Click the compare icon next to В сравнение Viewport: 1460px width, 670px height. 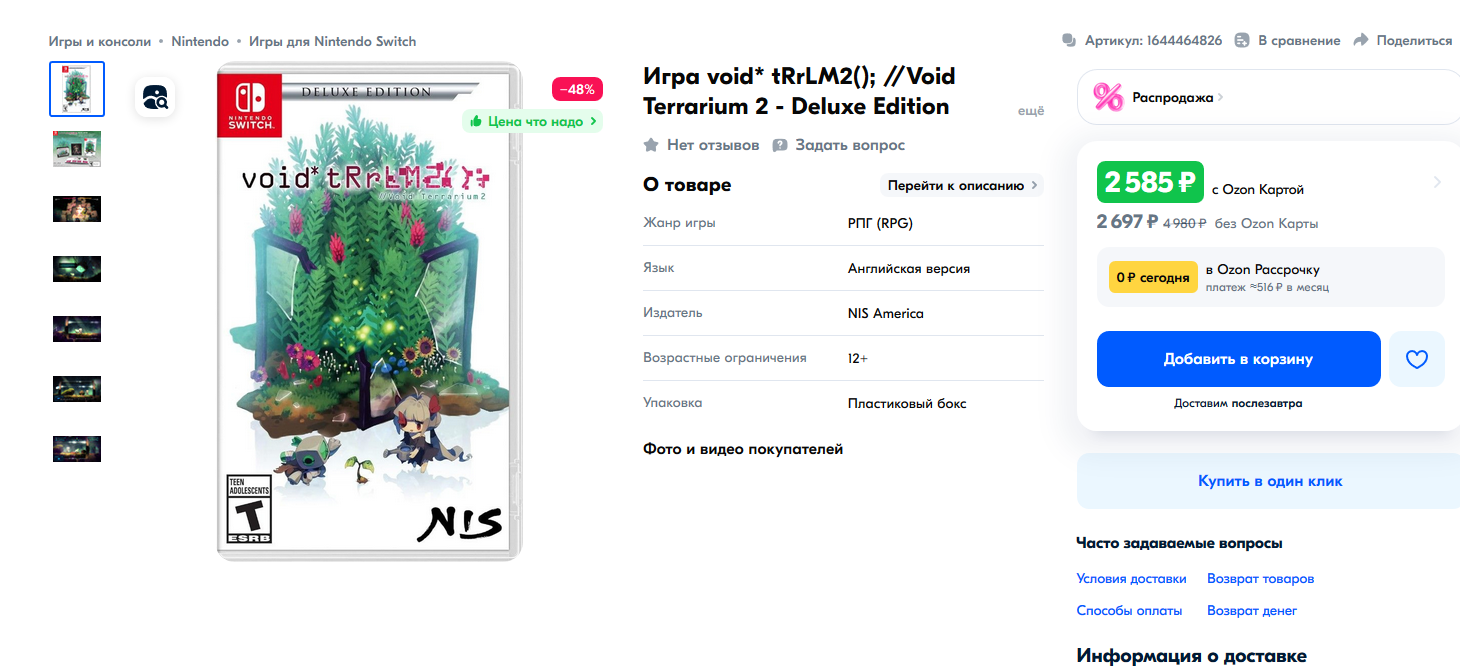coord(1242,40)
